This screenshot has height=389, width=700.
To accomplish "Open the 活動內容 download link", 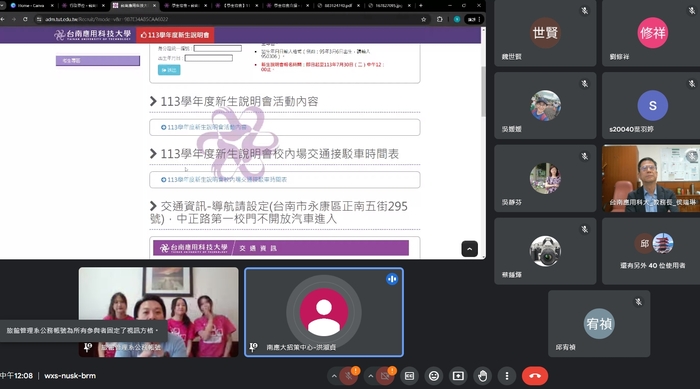I will (x=204, y=127).
